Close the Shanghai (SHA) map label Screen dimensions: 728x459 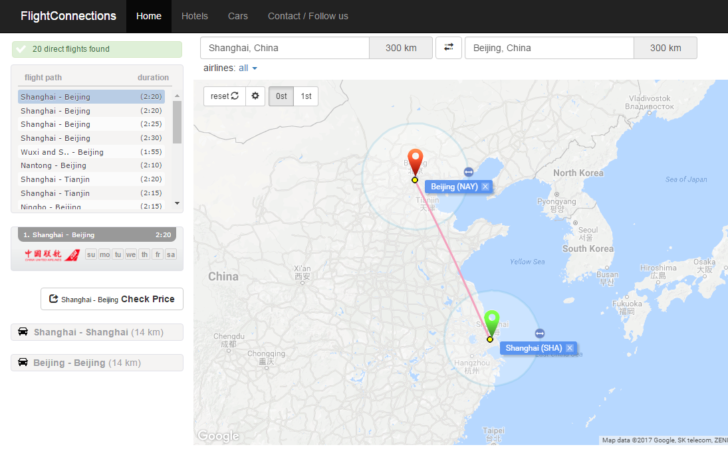(570, 348)
